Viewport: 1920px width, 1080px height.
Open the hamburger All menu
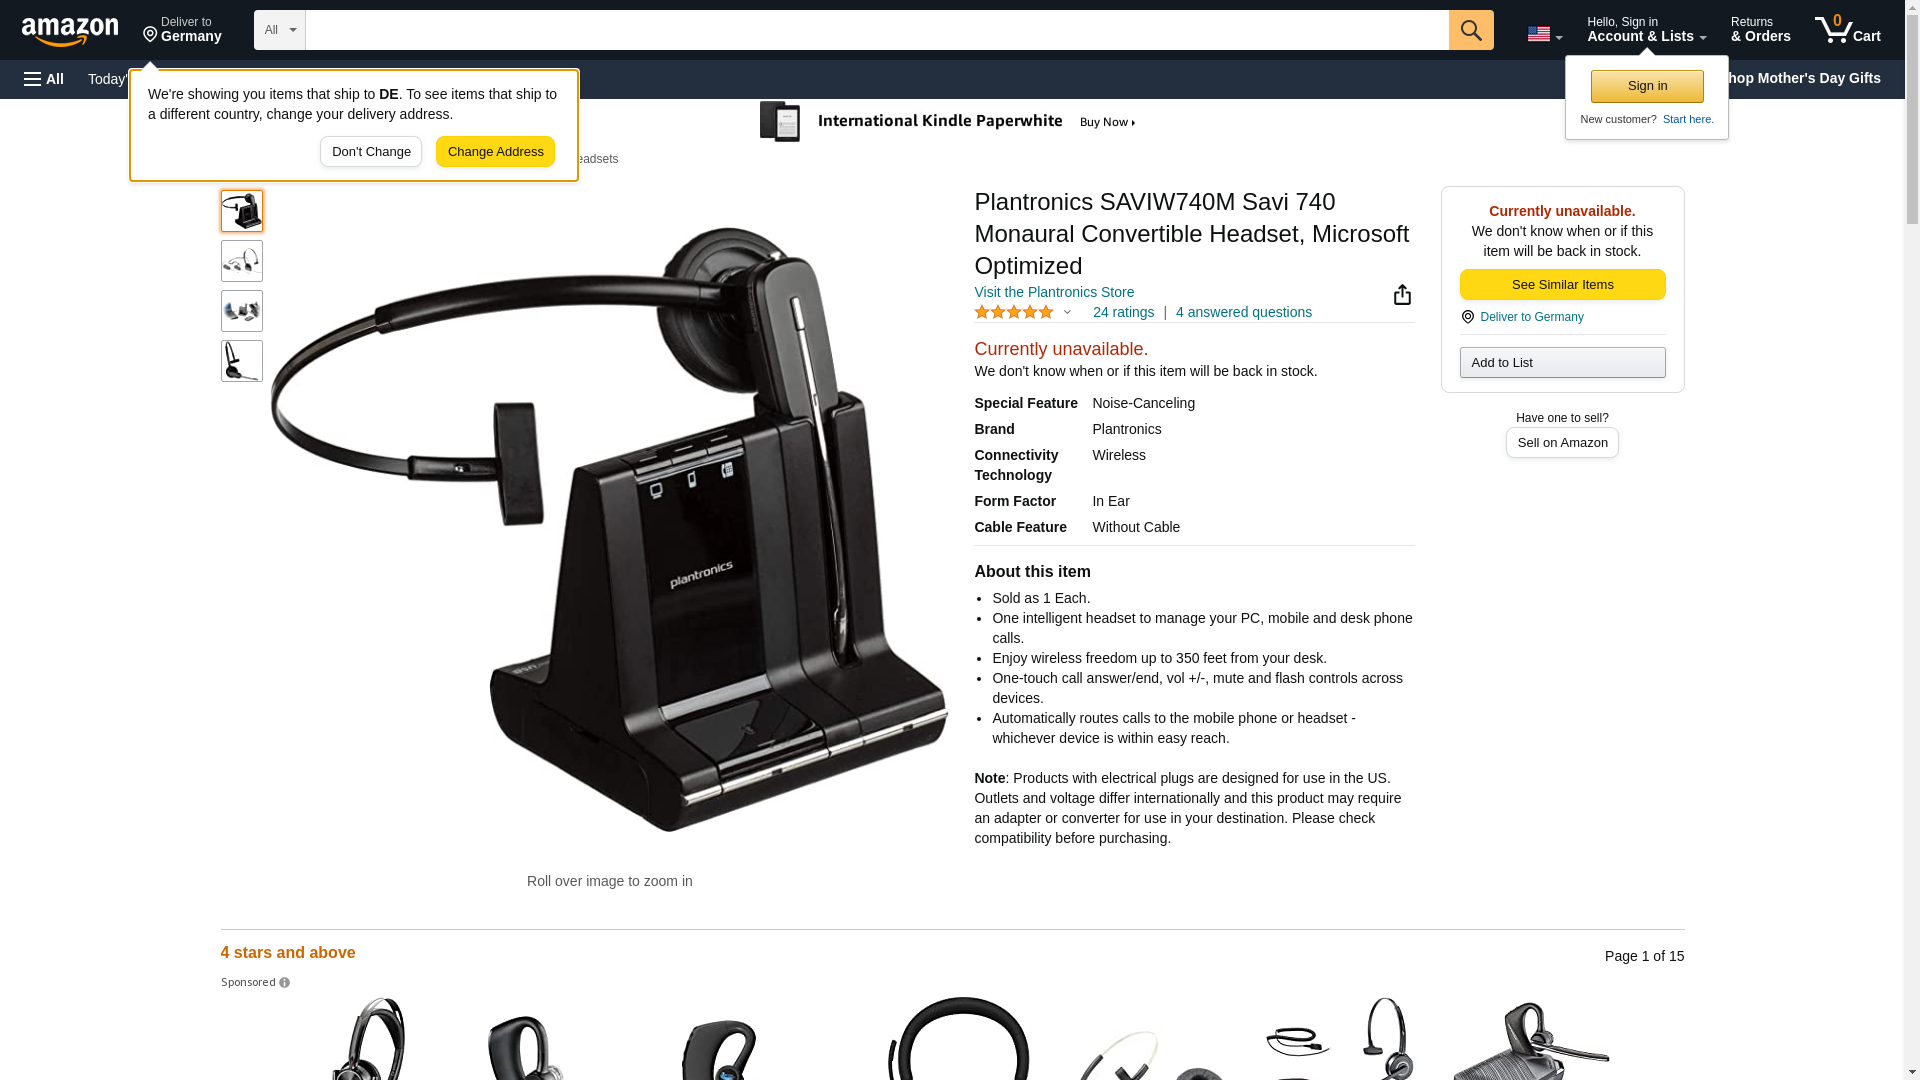pyautogui.click(x=44, y=79)
